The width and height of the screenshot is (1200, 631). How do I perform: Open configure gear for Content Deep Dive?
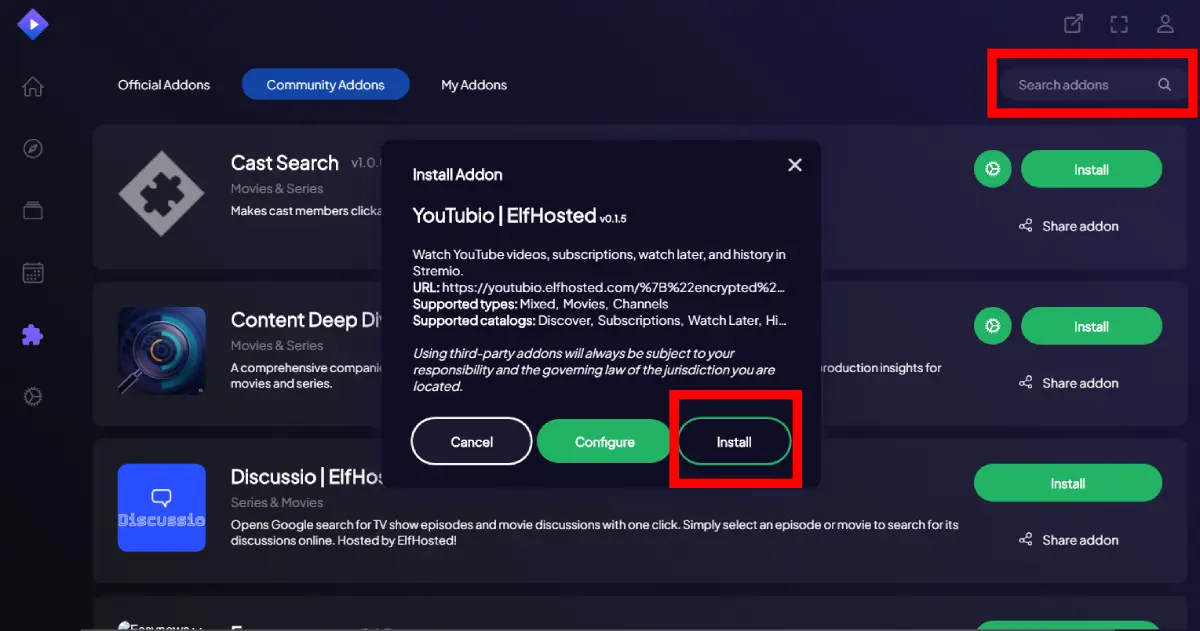tap(992, 326)
